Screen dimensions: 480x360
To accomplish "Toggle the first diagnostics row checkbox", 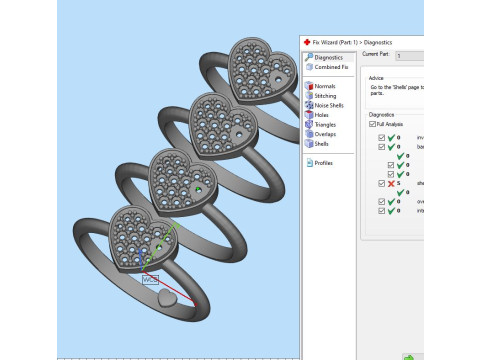I will point(382,138).
